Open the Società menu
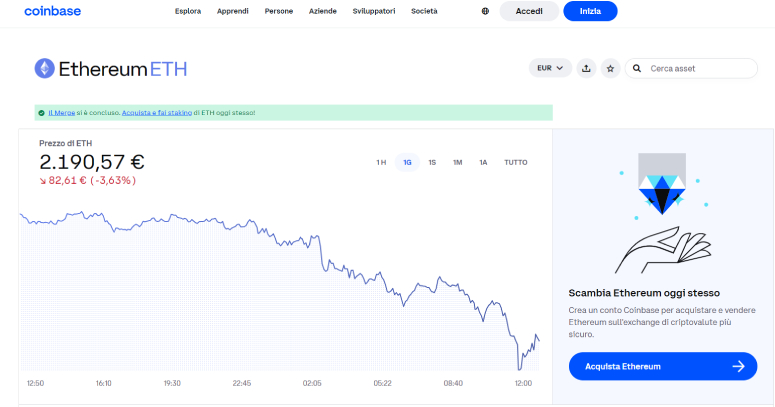The height and width of the screenshot is (407, 775). (424, 11)
